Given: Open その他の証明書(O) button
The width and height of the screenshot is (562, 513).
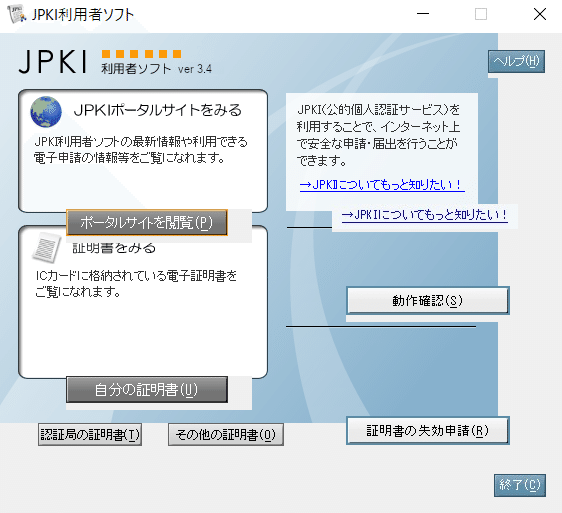Looking at the screenshot, I should 226,434.
